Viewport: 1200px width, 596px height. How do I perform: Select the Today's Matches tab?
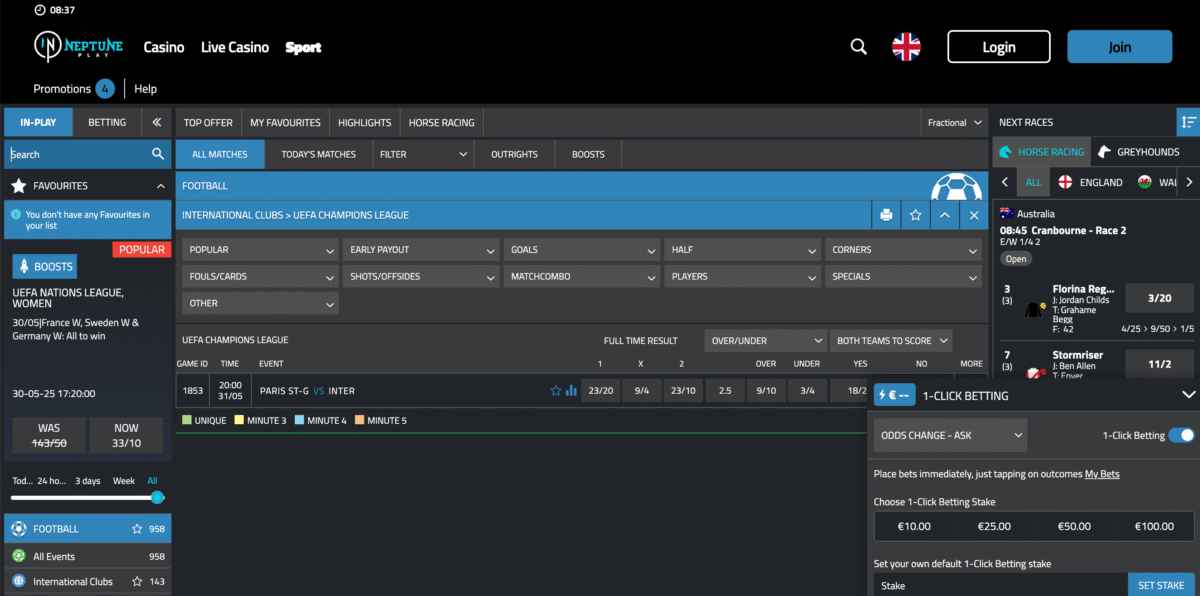click(319, 154)
